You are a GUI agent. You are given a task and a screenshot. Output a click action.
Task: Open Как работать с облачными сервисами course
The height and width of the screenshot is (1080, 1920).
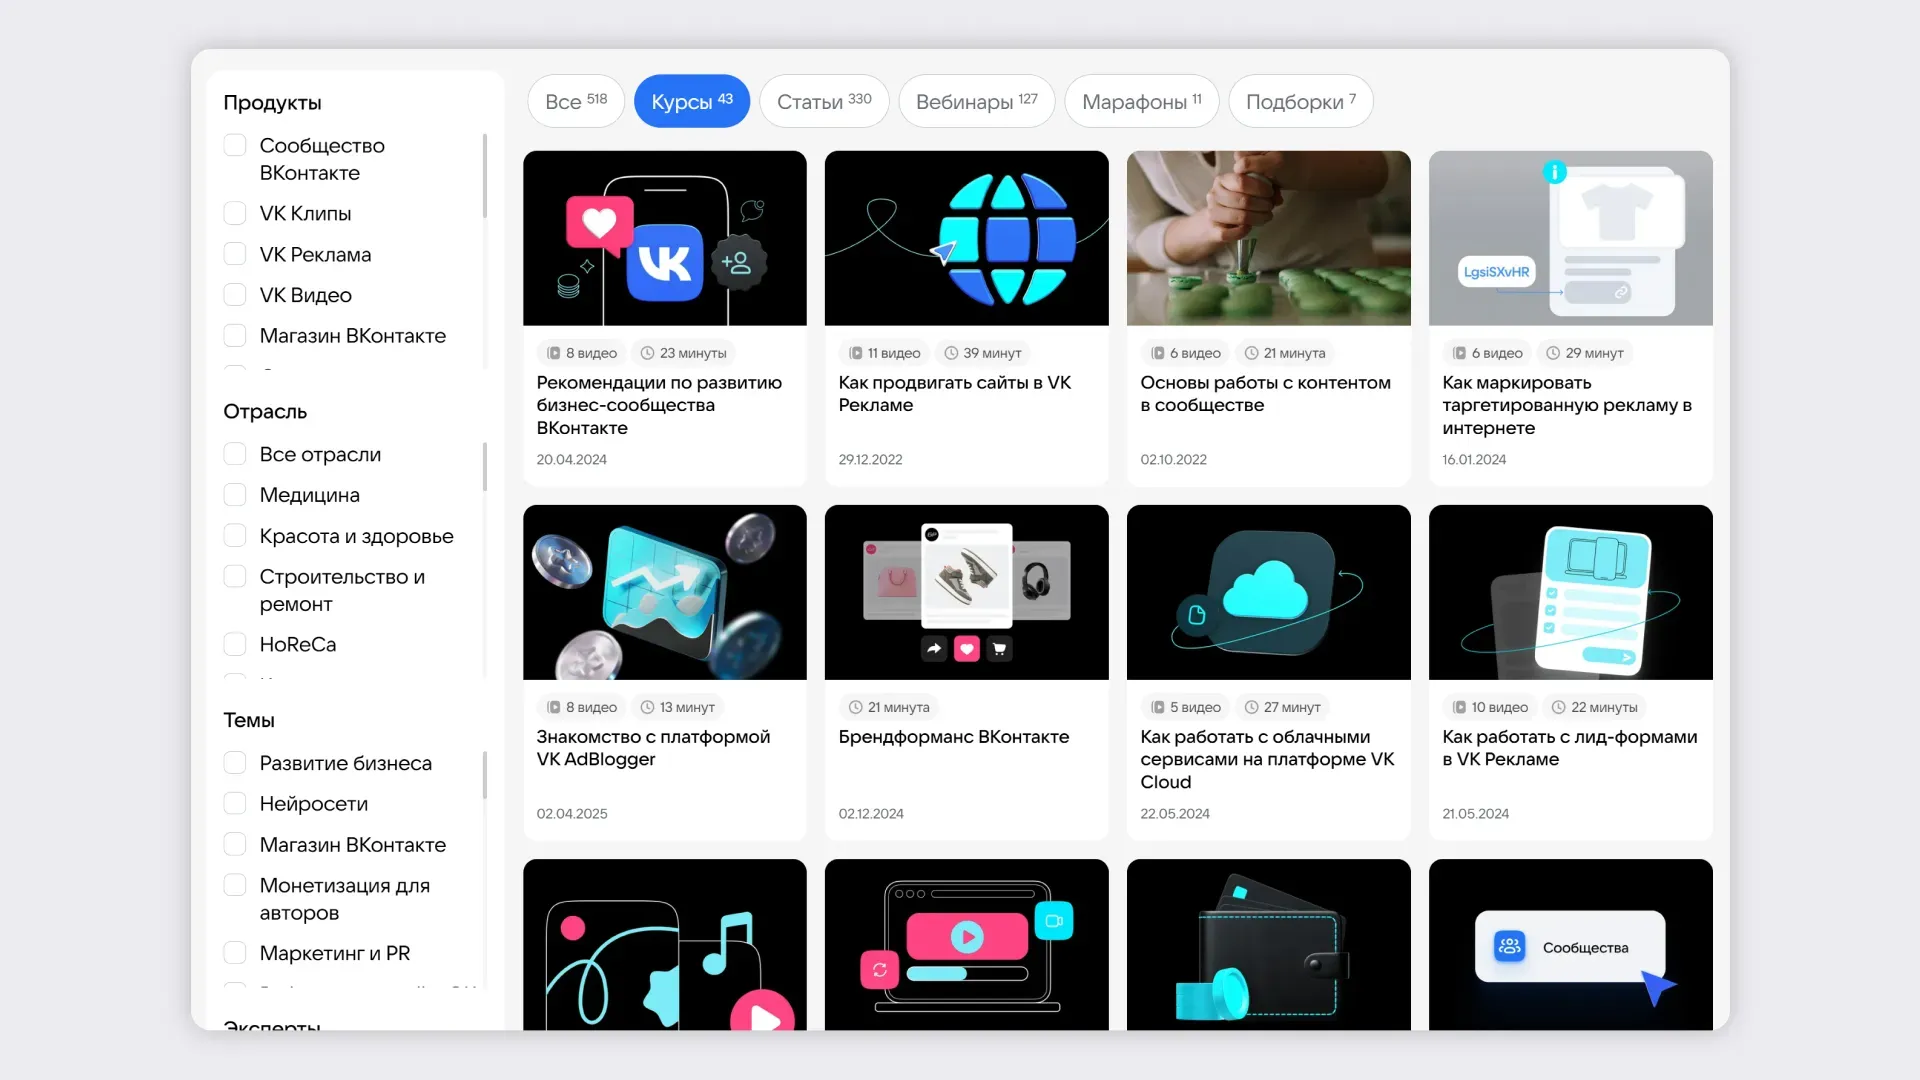tap(1267, 759)
